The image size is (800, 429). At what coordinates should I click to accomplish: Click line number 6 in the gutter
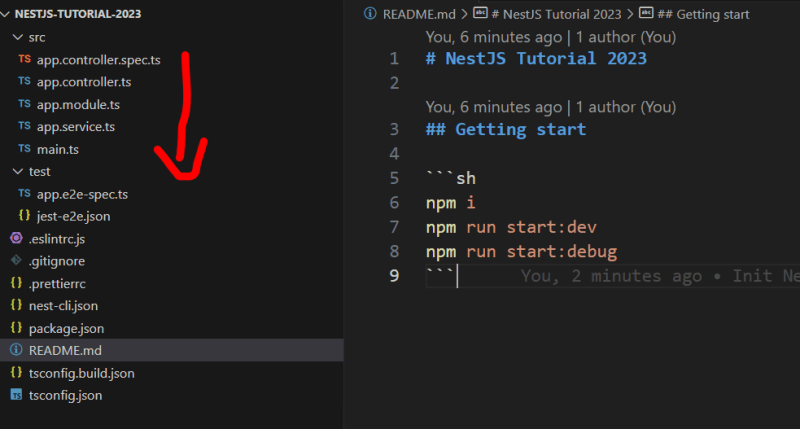(x=394, y=203)
